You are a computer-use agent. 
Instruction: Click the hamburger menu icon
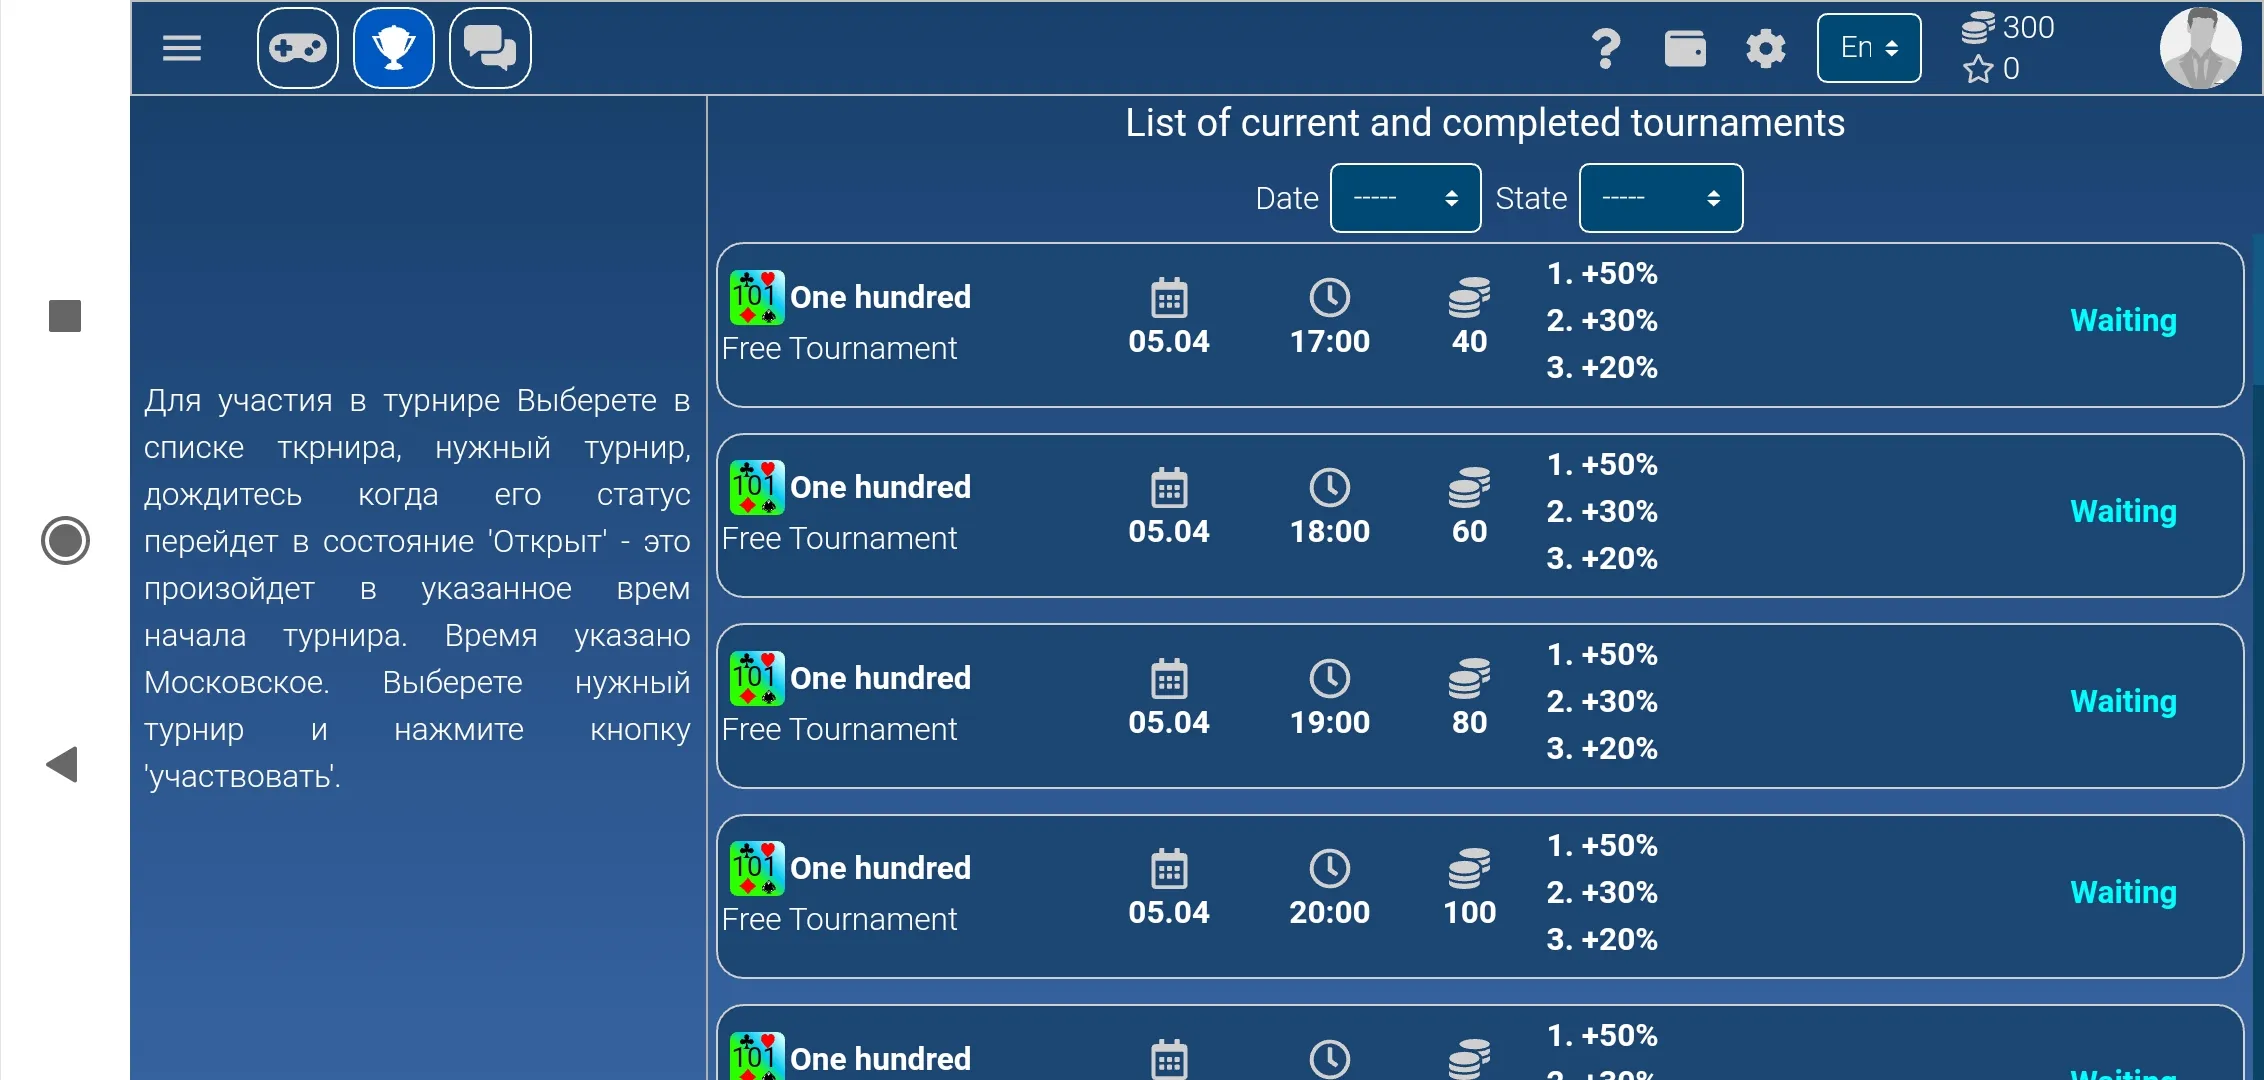182,48
